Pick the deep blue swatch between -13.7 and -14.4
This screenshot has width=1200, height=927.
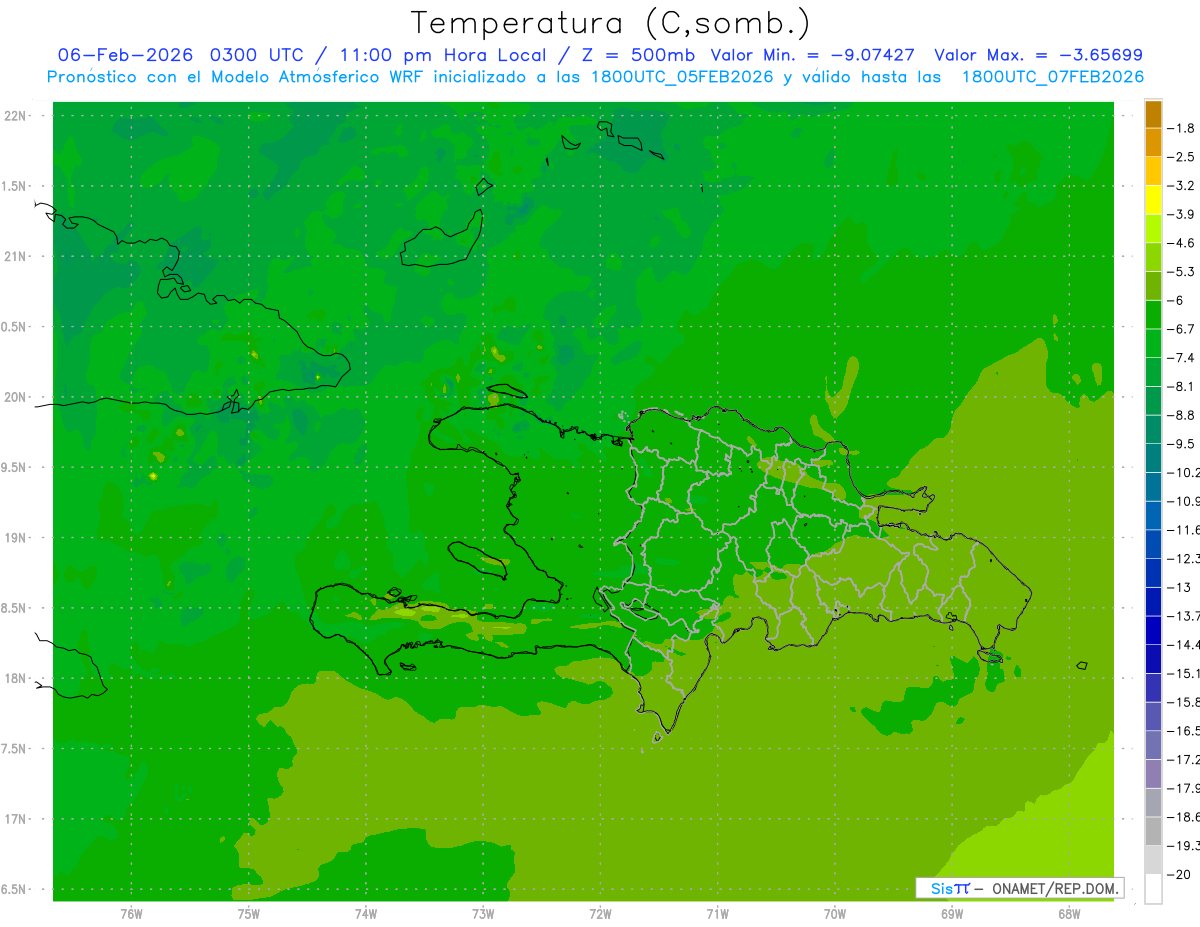(1153, 630)
